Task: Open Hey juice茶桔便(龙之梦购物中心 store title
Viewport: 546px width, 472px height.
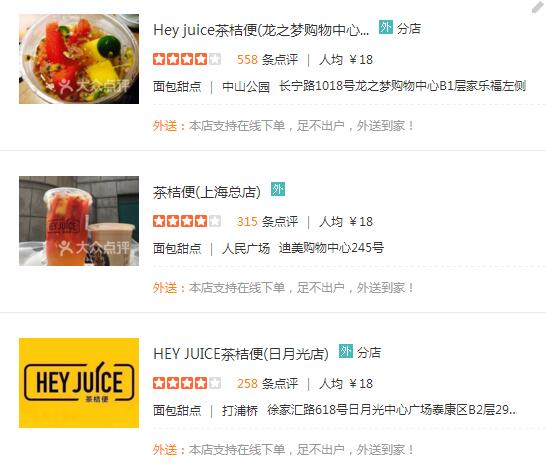Action: click(261, 30)
